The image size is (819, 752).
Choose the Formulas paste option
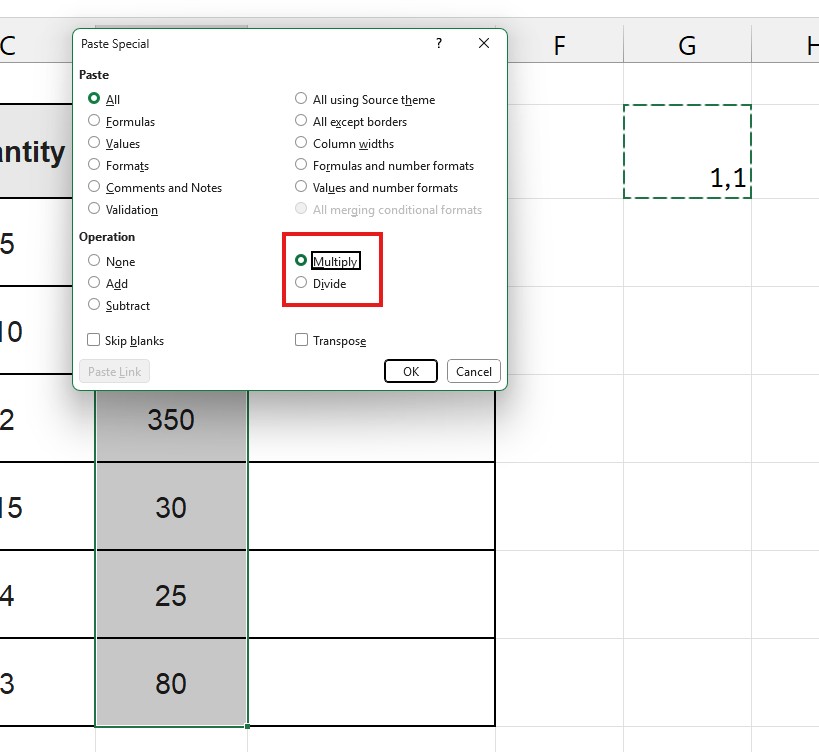click(93, 121)
